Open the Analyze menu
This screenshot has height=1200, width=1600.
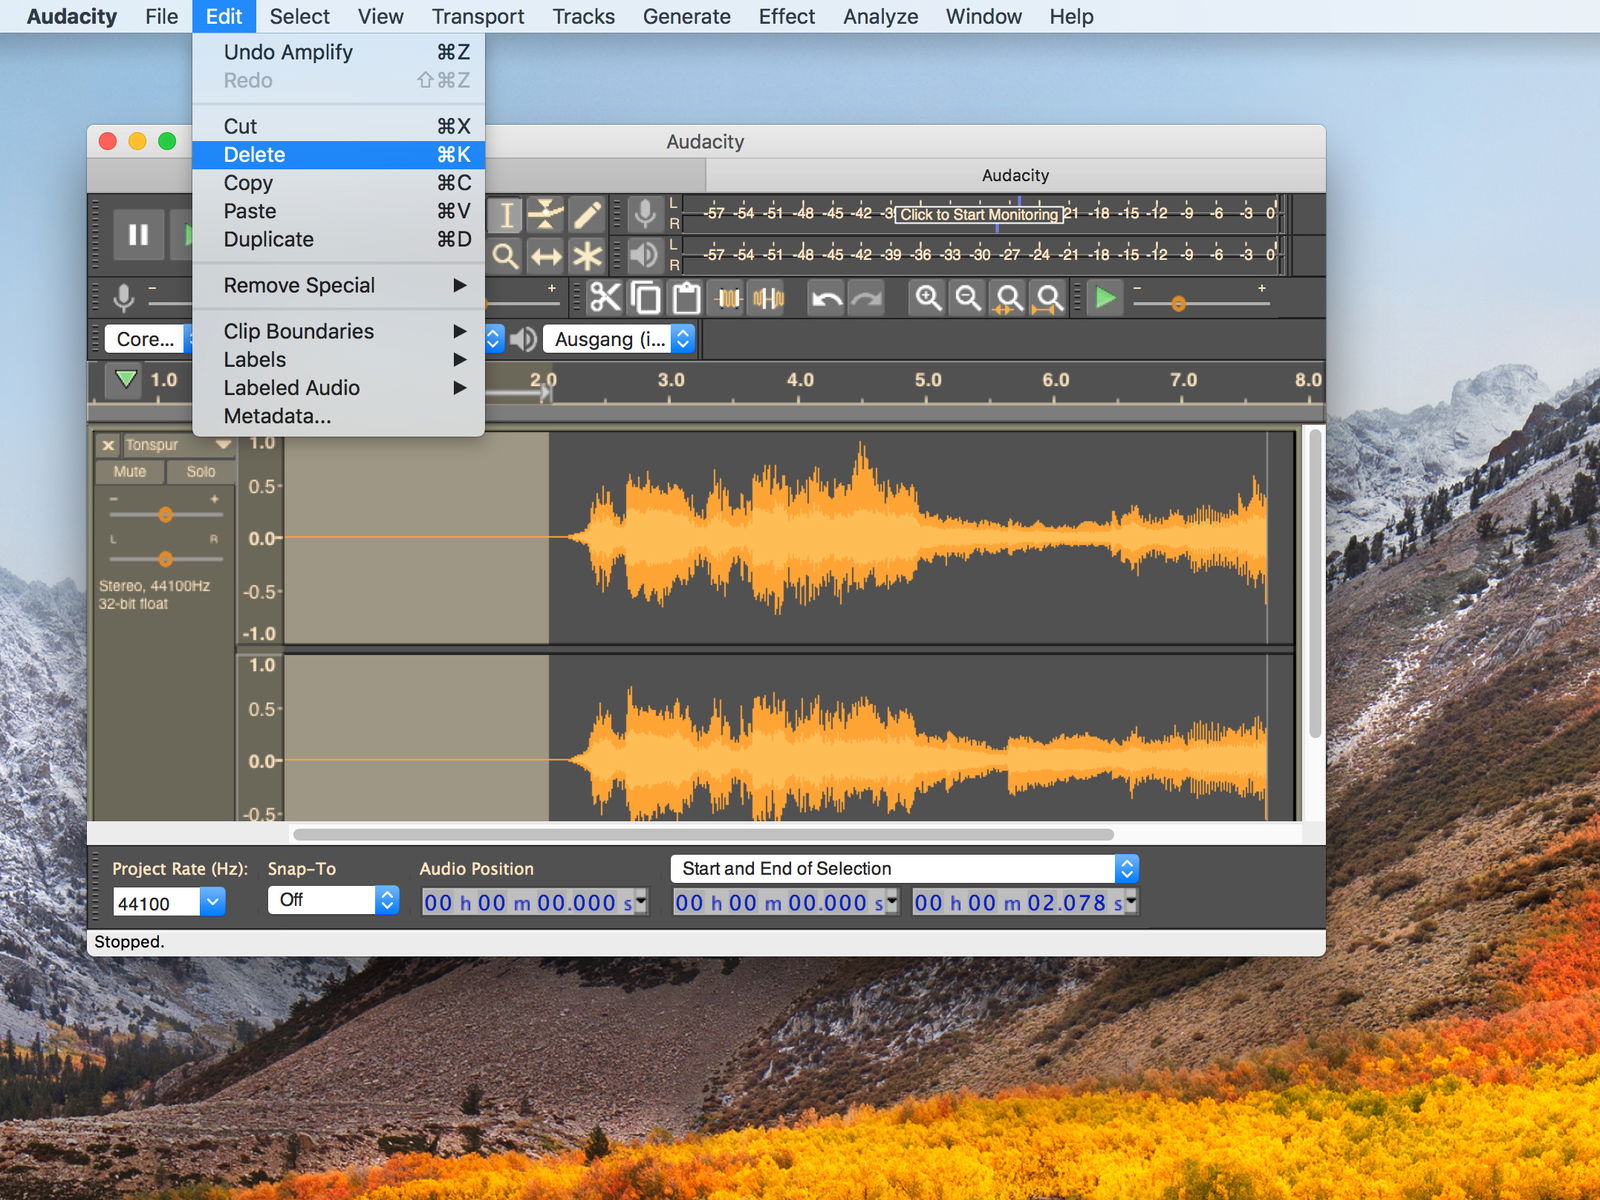pyautogui.click(x=880, y=16)
